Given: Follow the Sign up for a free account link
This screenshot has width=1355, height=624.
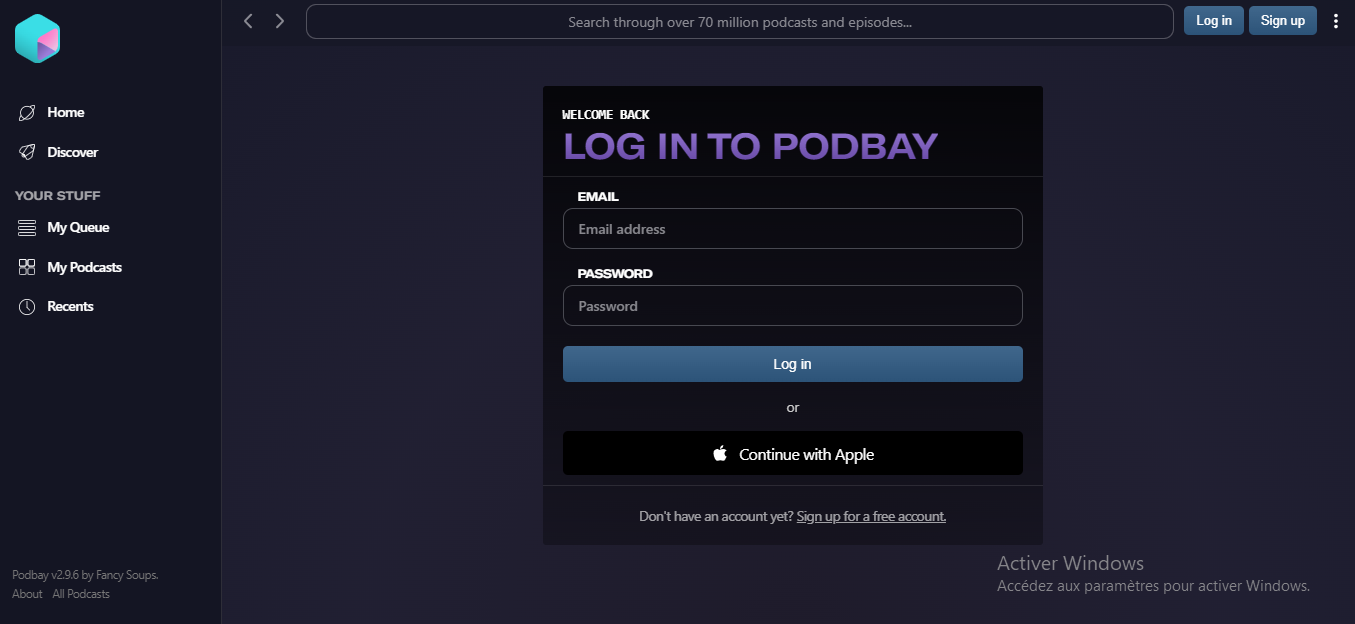Looking at the screenshot, I should coord(871,517).
